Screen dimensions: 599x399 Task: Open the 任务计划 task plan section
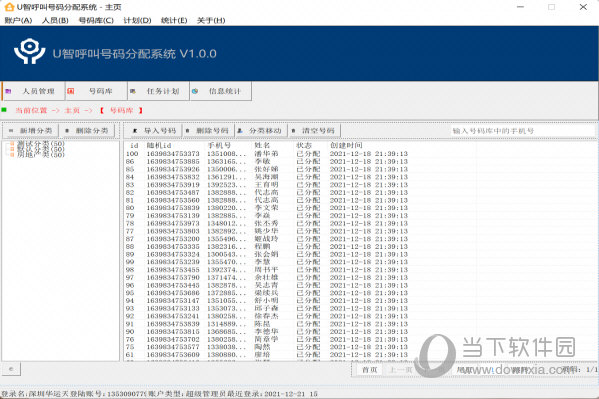(159, 91)
